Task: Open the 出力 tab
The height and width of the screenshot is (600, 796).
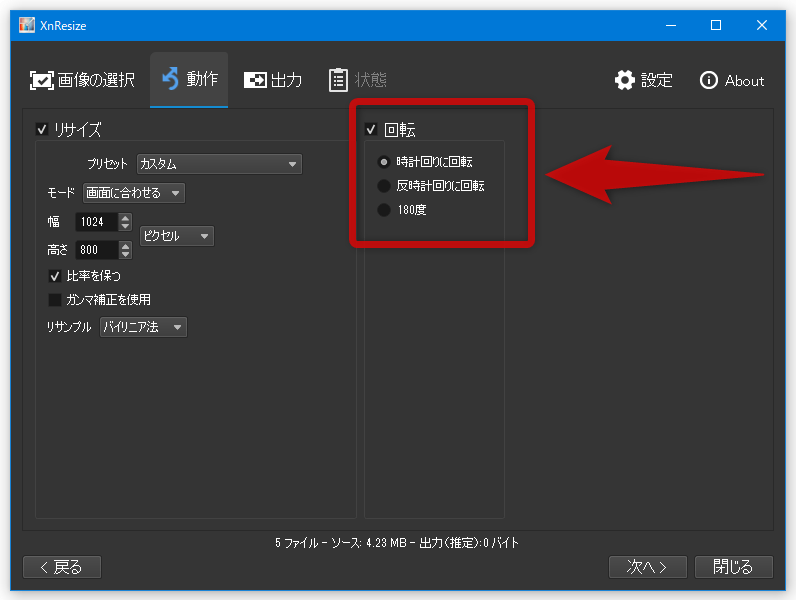Action: [273, 80]
